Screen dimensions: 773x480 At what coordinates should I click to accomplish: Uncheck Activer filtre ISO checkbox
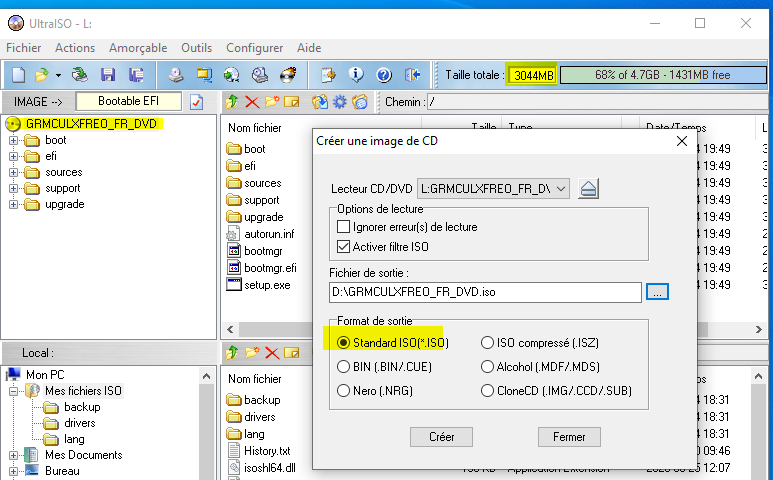[343, 246]
